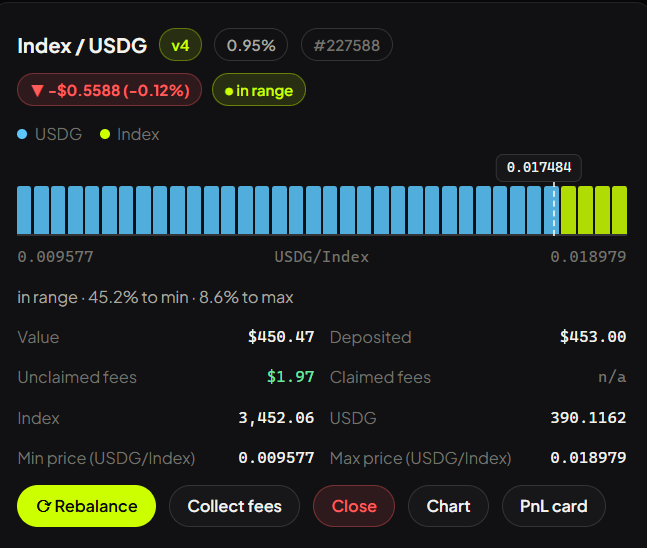The image size is (647, 548).
Task: Click the Deposited label
Action: point(371,337)
